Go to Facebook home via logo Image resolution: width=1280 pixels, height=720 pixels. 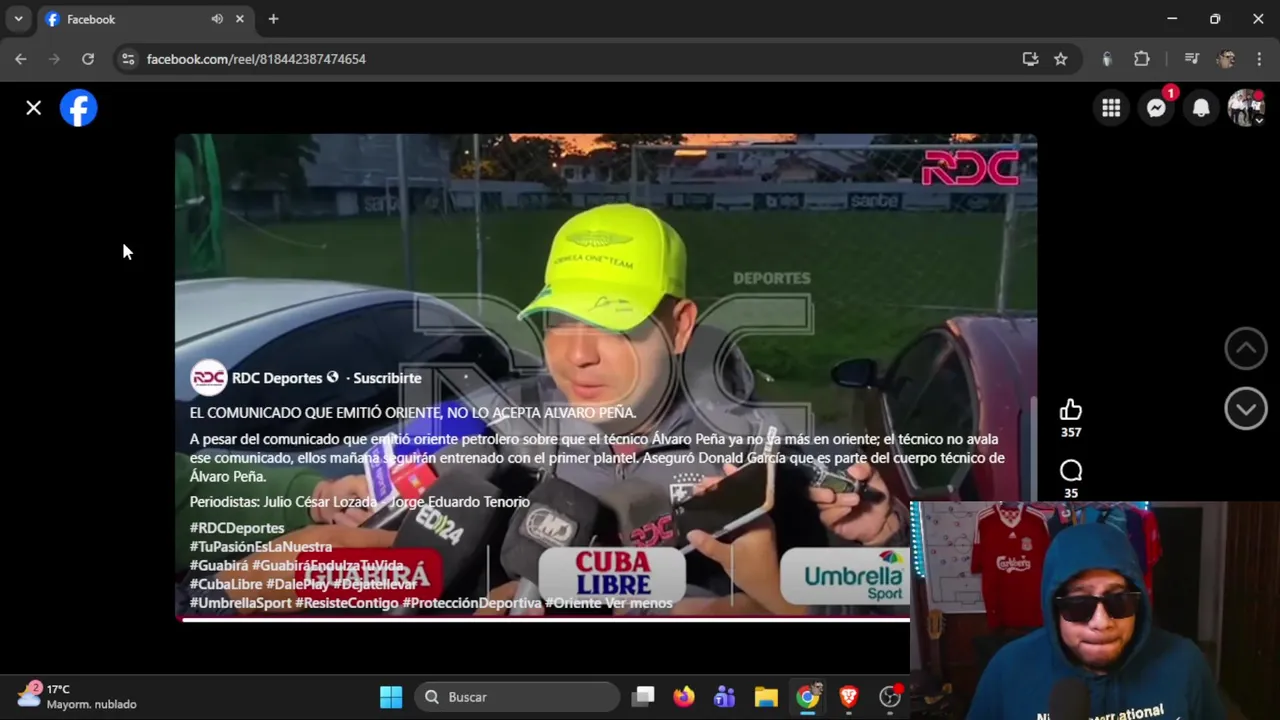(78, 108)
